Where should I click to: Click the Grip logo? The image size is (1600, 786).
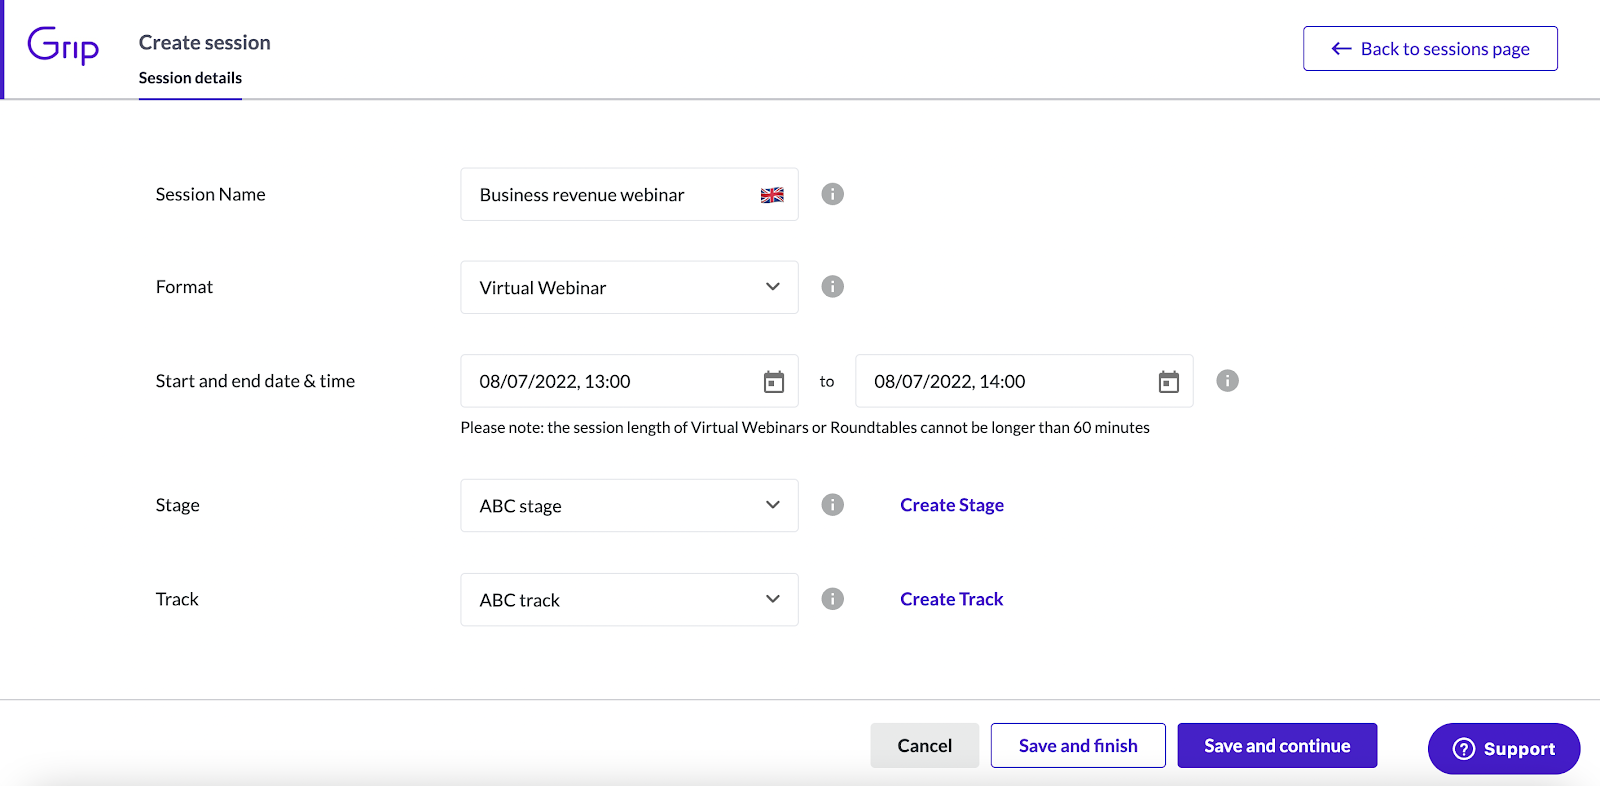(63, 45)
